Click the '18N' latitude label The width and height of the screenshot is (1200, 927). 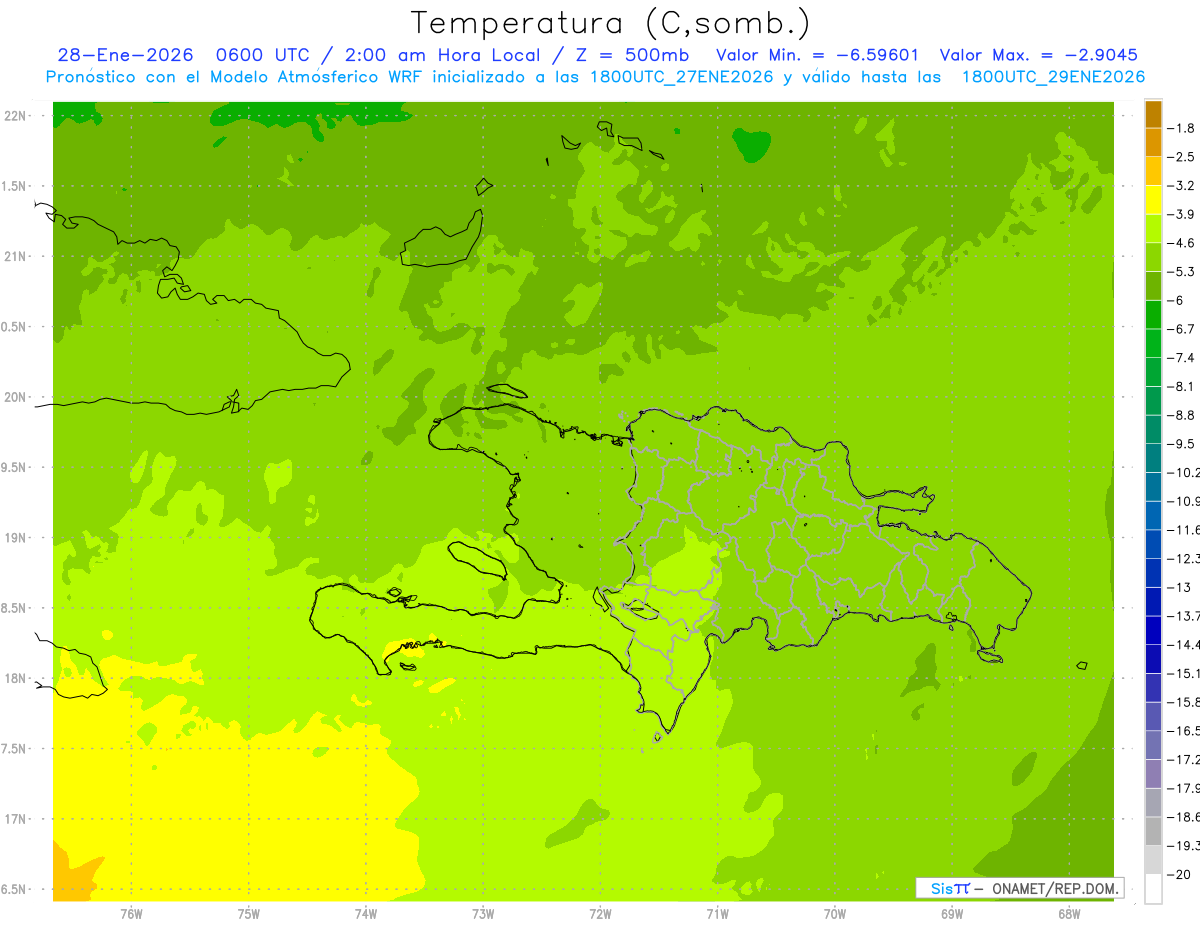pyautogui.click(x=17, y=678)
